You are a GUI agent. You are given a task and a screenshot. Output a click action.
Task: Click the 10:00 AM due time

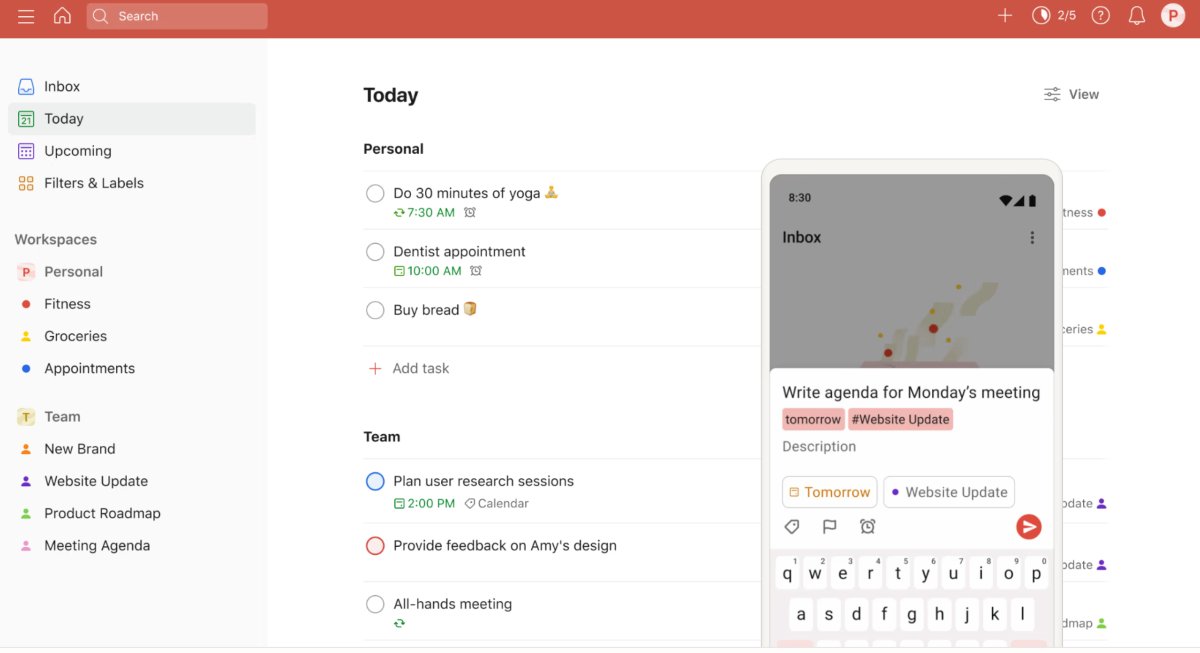428,270
